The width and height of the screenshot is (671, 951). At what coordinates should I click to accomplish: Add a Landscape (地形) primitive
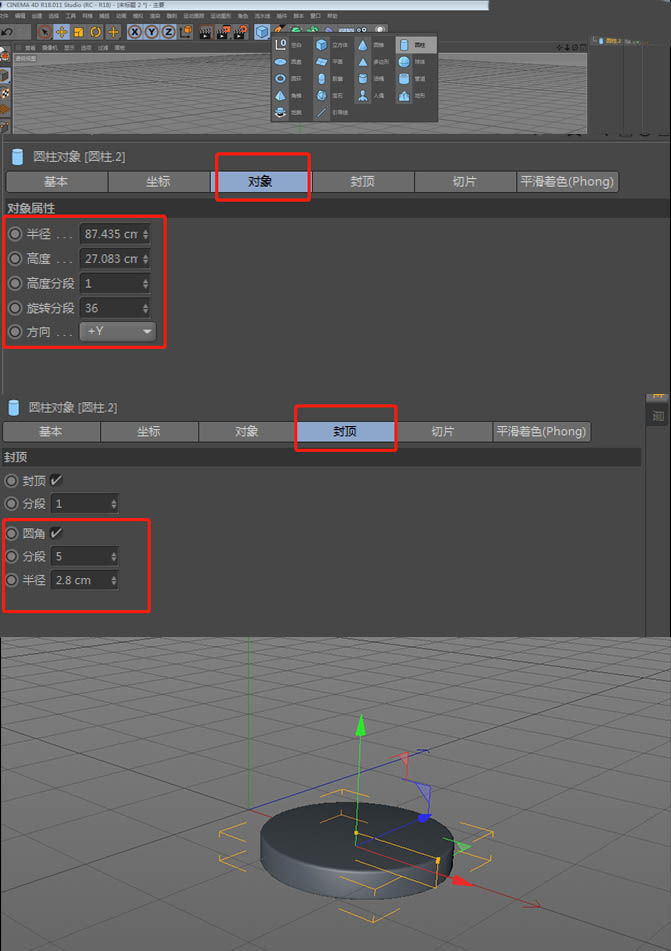pyautogui.click(x=404, y=95)
